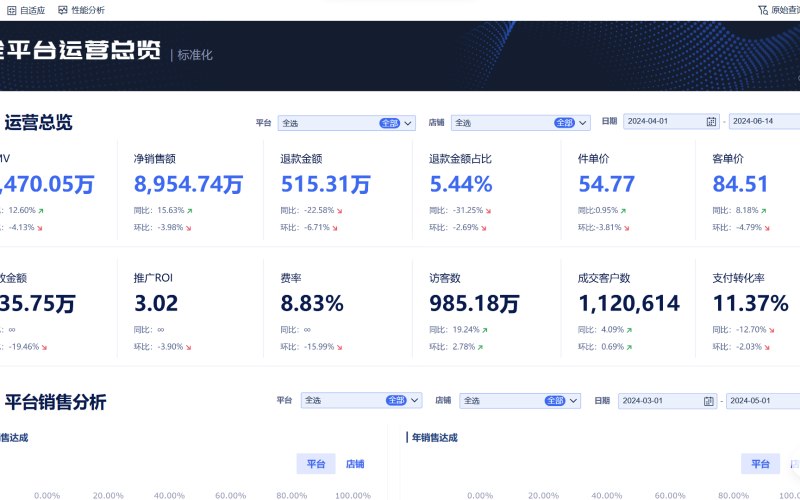The image size is (800, 500).
Task: Click the 自适应 layout icon in toolbar
Action: click(x=11, y=10)
